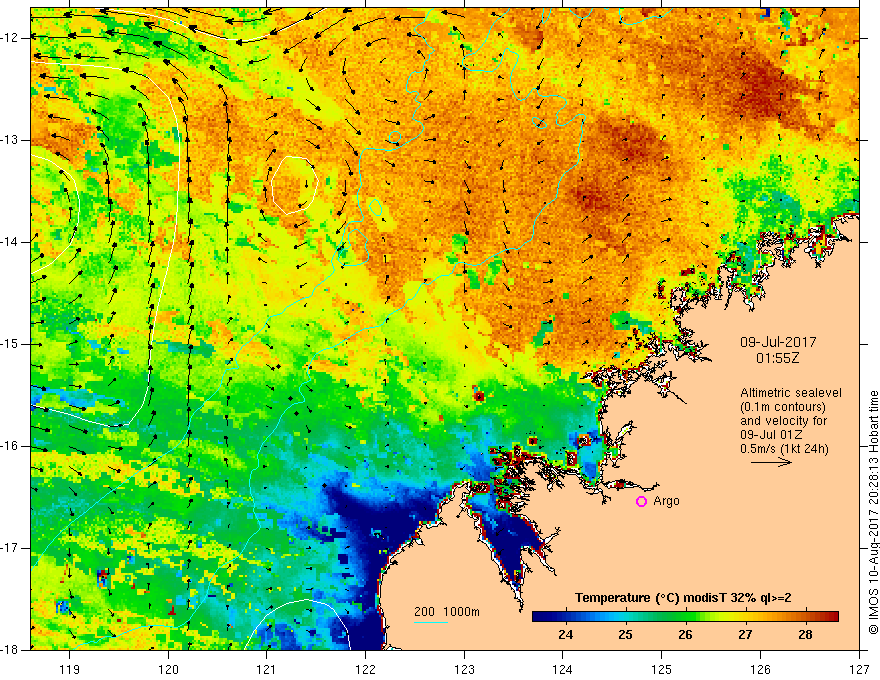880x680 pixels.
Task: Click the longitude axis label '123'
Action: (x=464, y=669)
